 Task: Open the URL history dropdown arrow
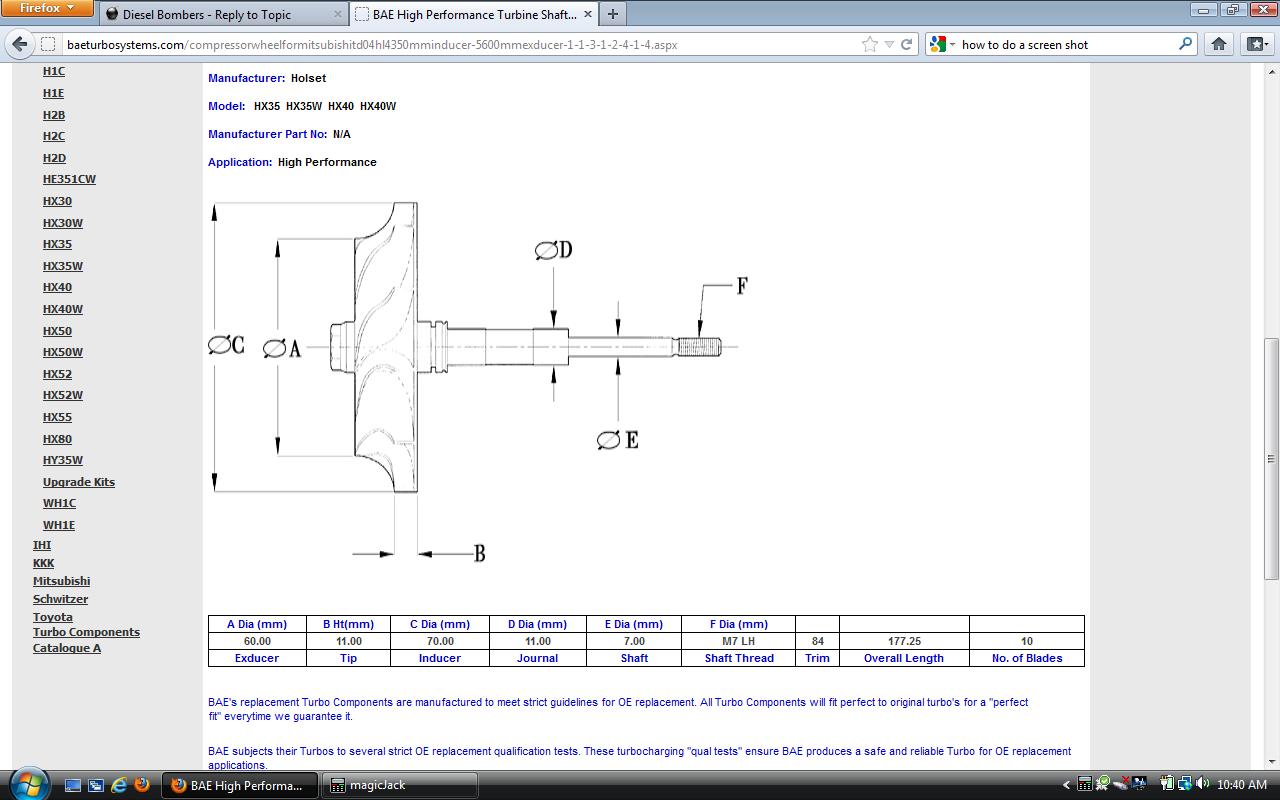(x=889, y=44)
